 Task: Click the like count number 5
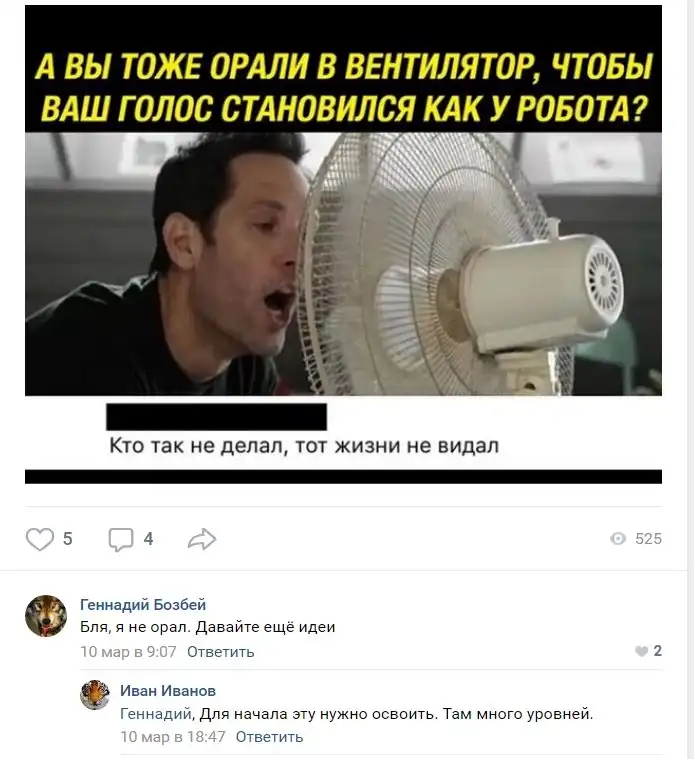68,539
